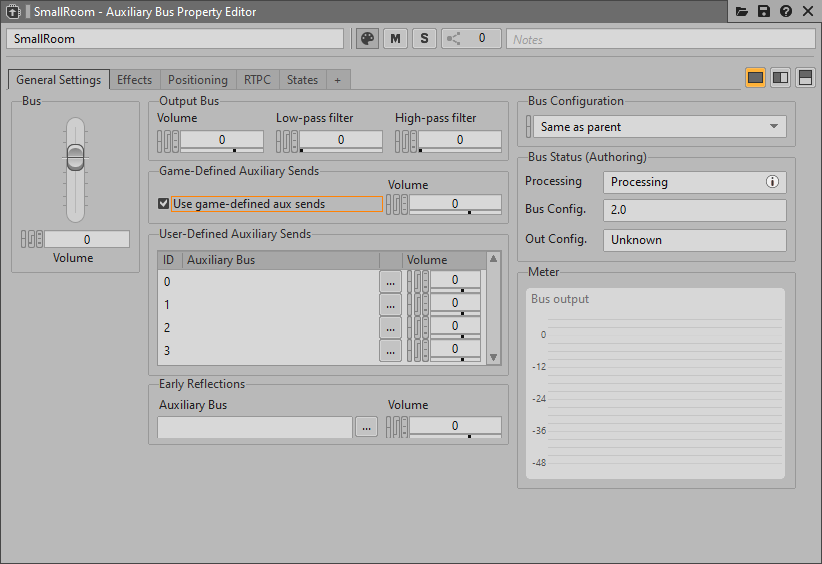This screenshot has height=564, width=822.
Task: Select the top-bottom split layout icon
Action: (805, 78)
